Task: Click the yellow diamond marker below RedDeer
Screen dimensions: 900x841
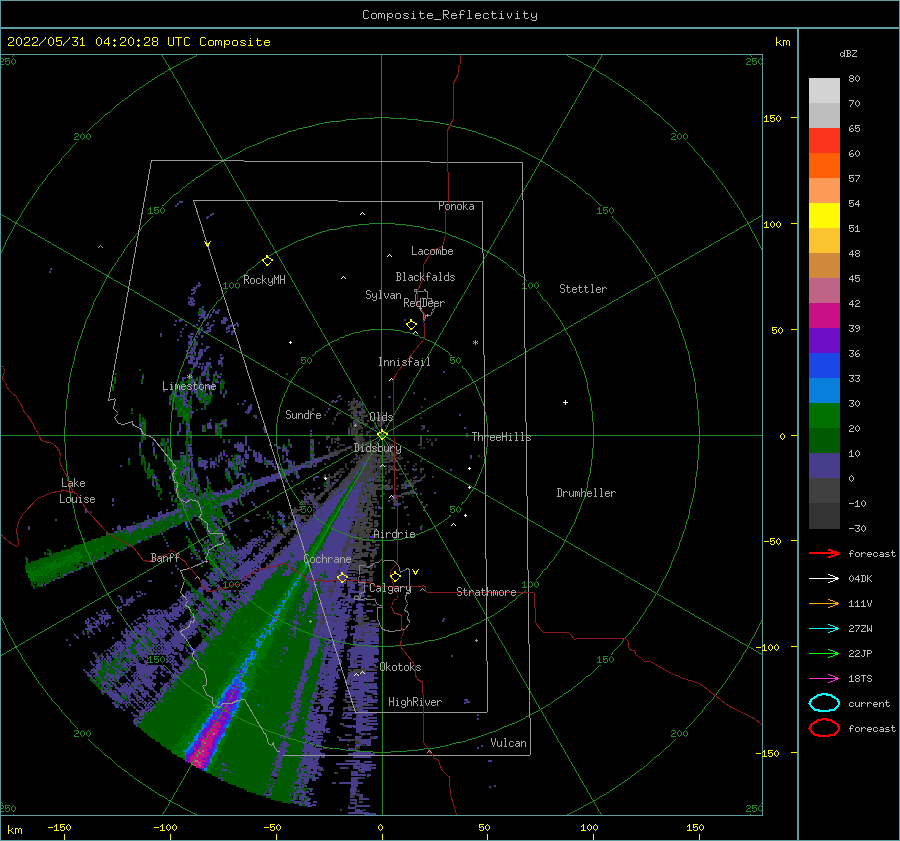Action: pyautogui.click(x=412, y=325)
